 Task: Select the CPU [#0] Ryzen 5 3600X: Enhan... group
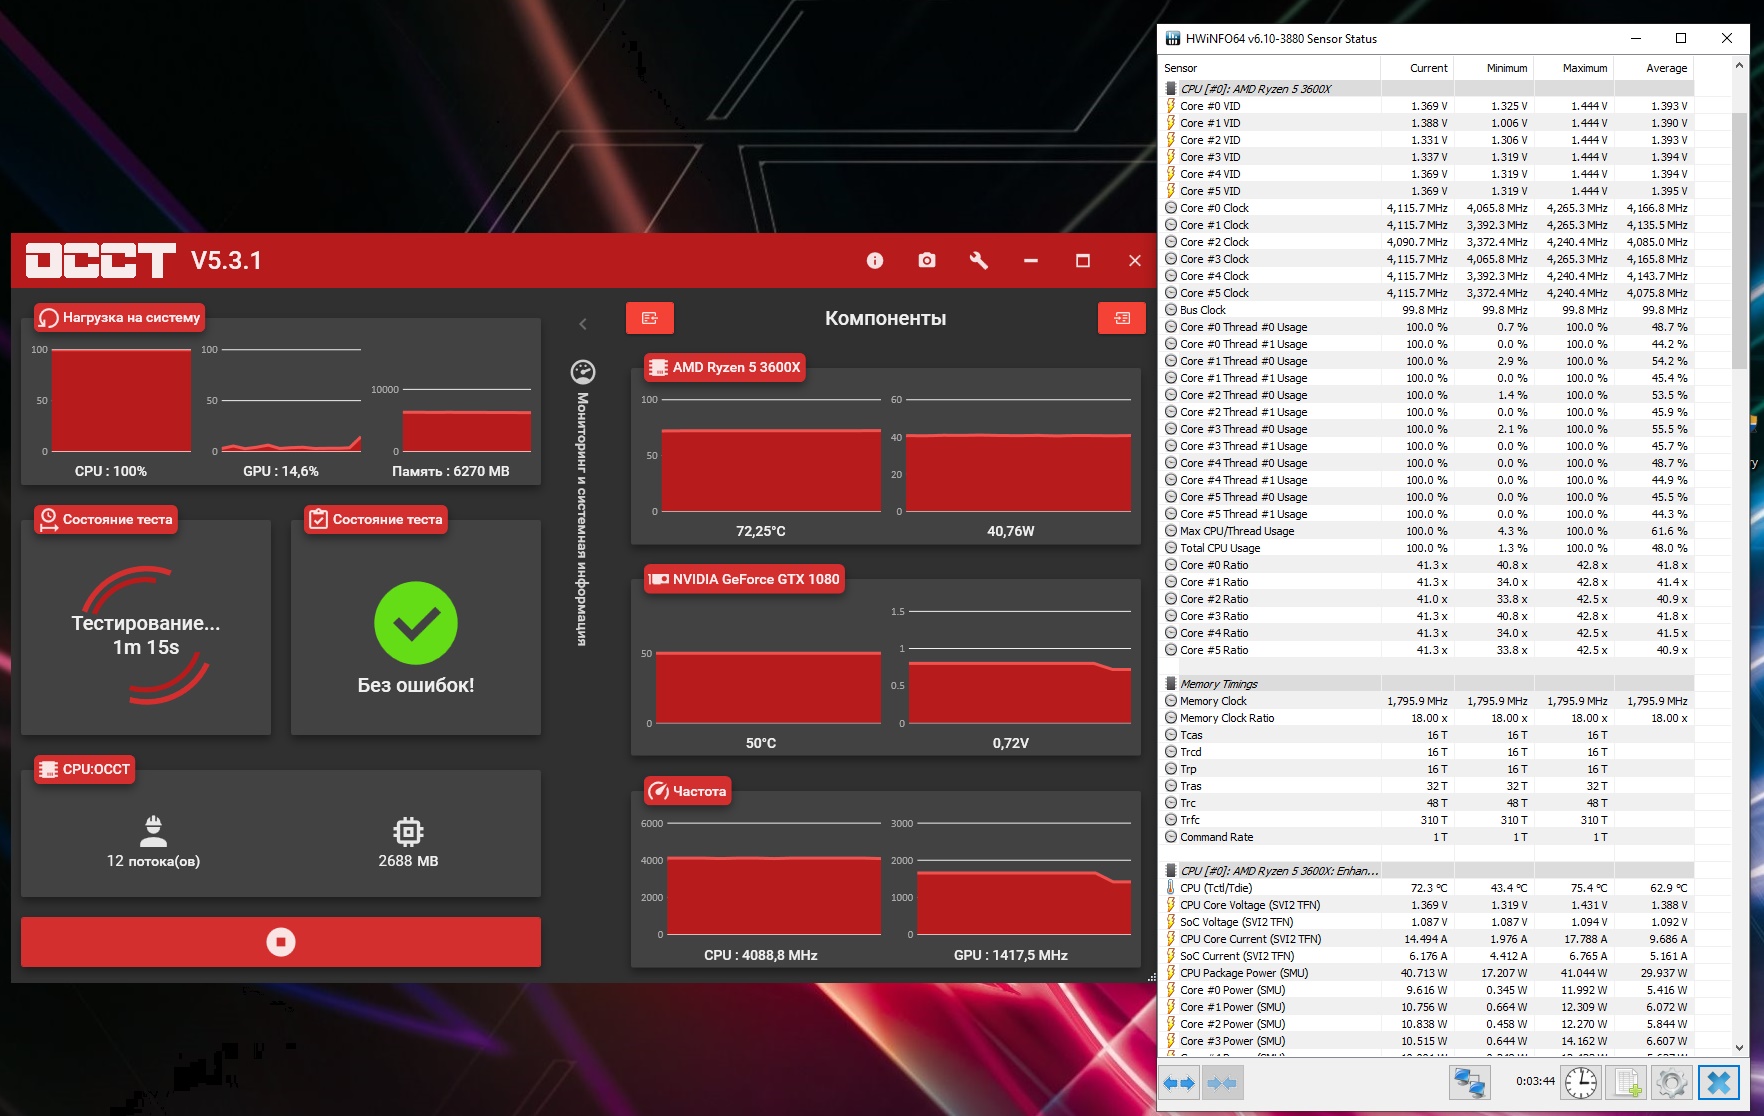[1427, 871]
